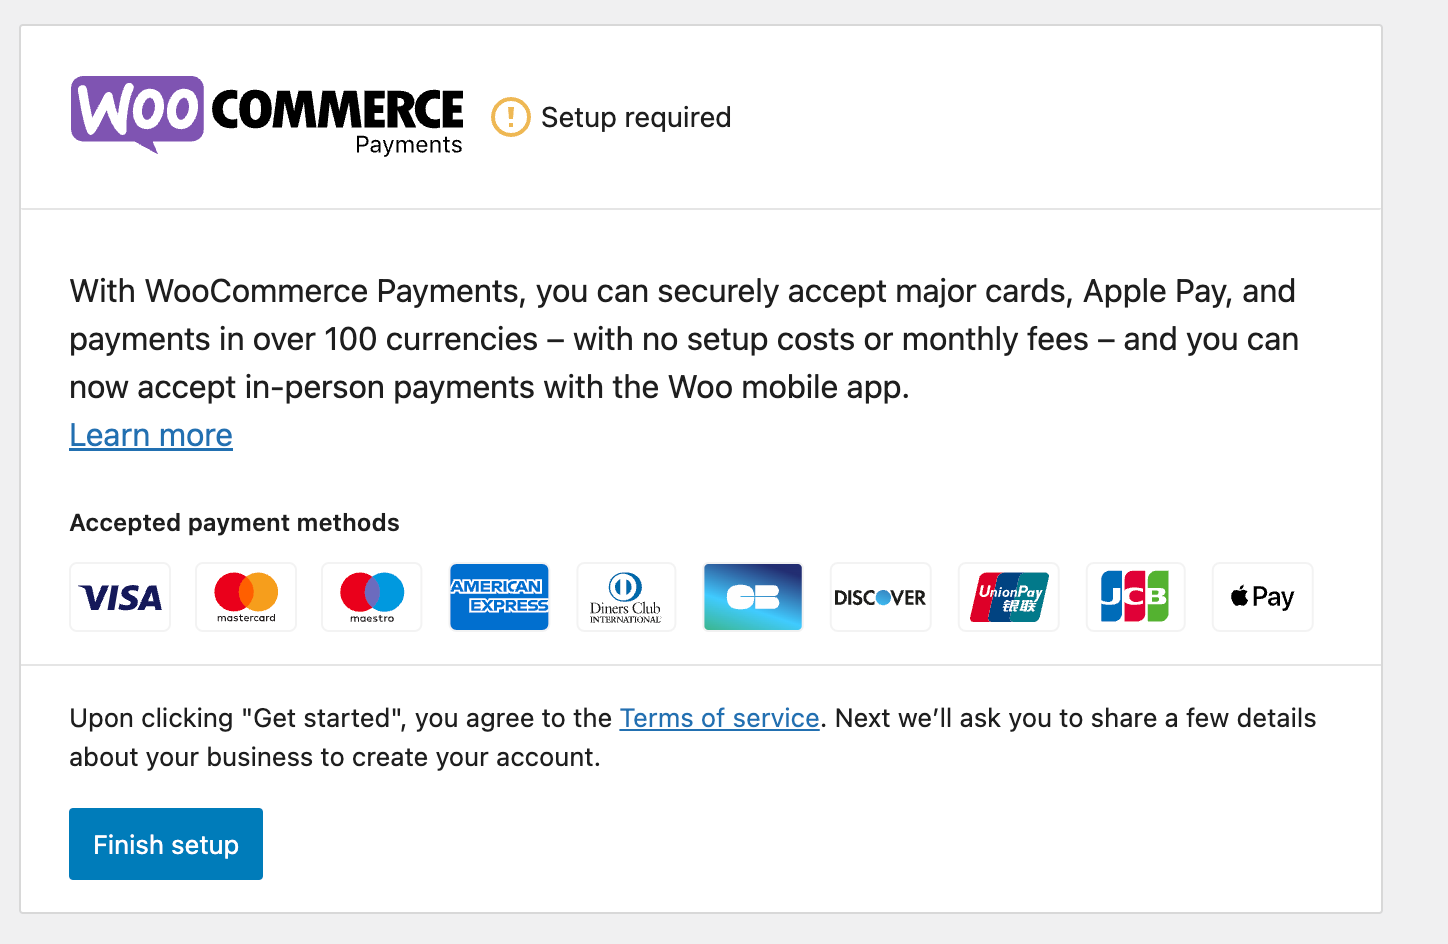The image size is (1448, 944).
Task: Click the yellow Setup required warning icon
Action: [510, 117]
